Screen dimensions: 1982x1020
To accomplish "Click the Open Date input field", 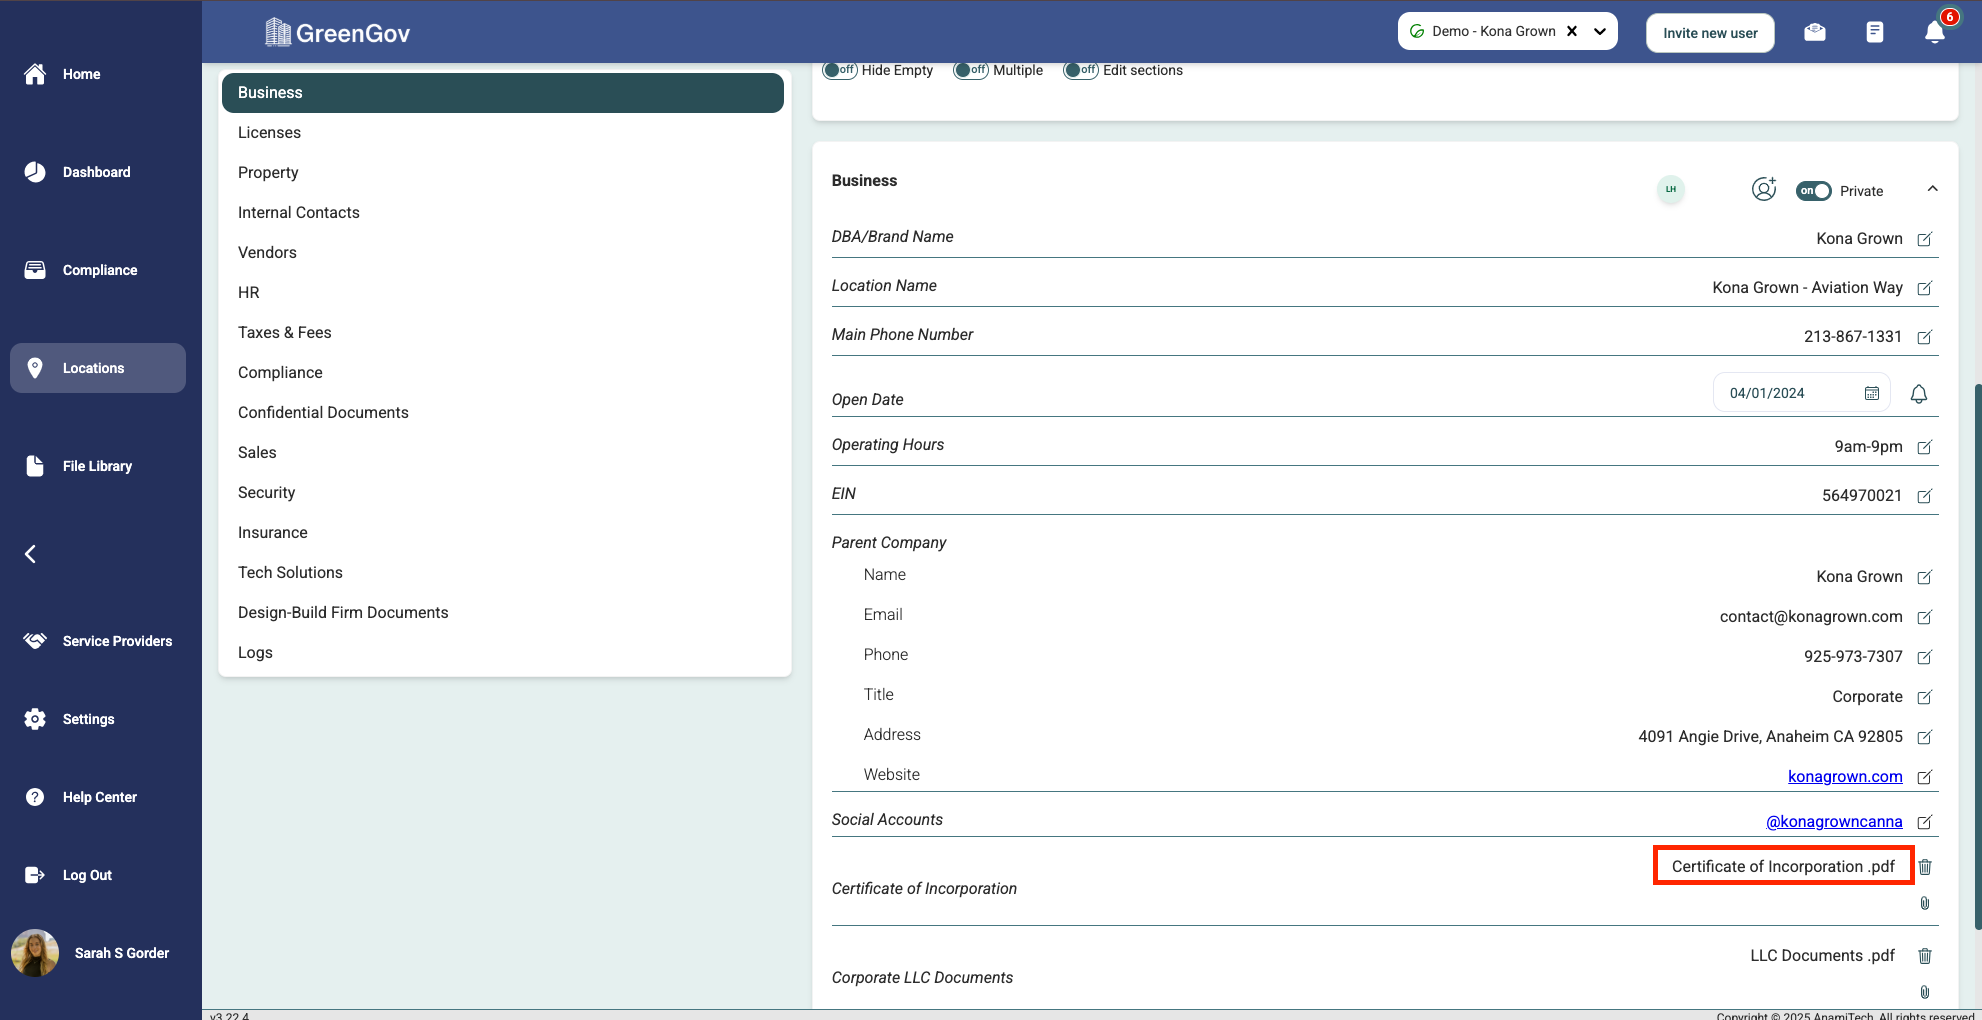I will [x=1802, y=393].
